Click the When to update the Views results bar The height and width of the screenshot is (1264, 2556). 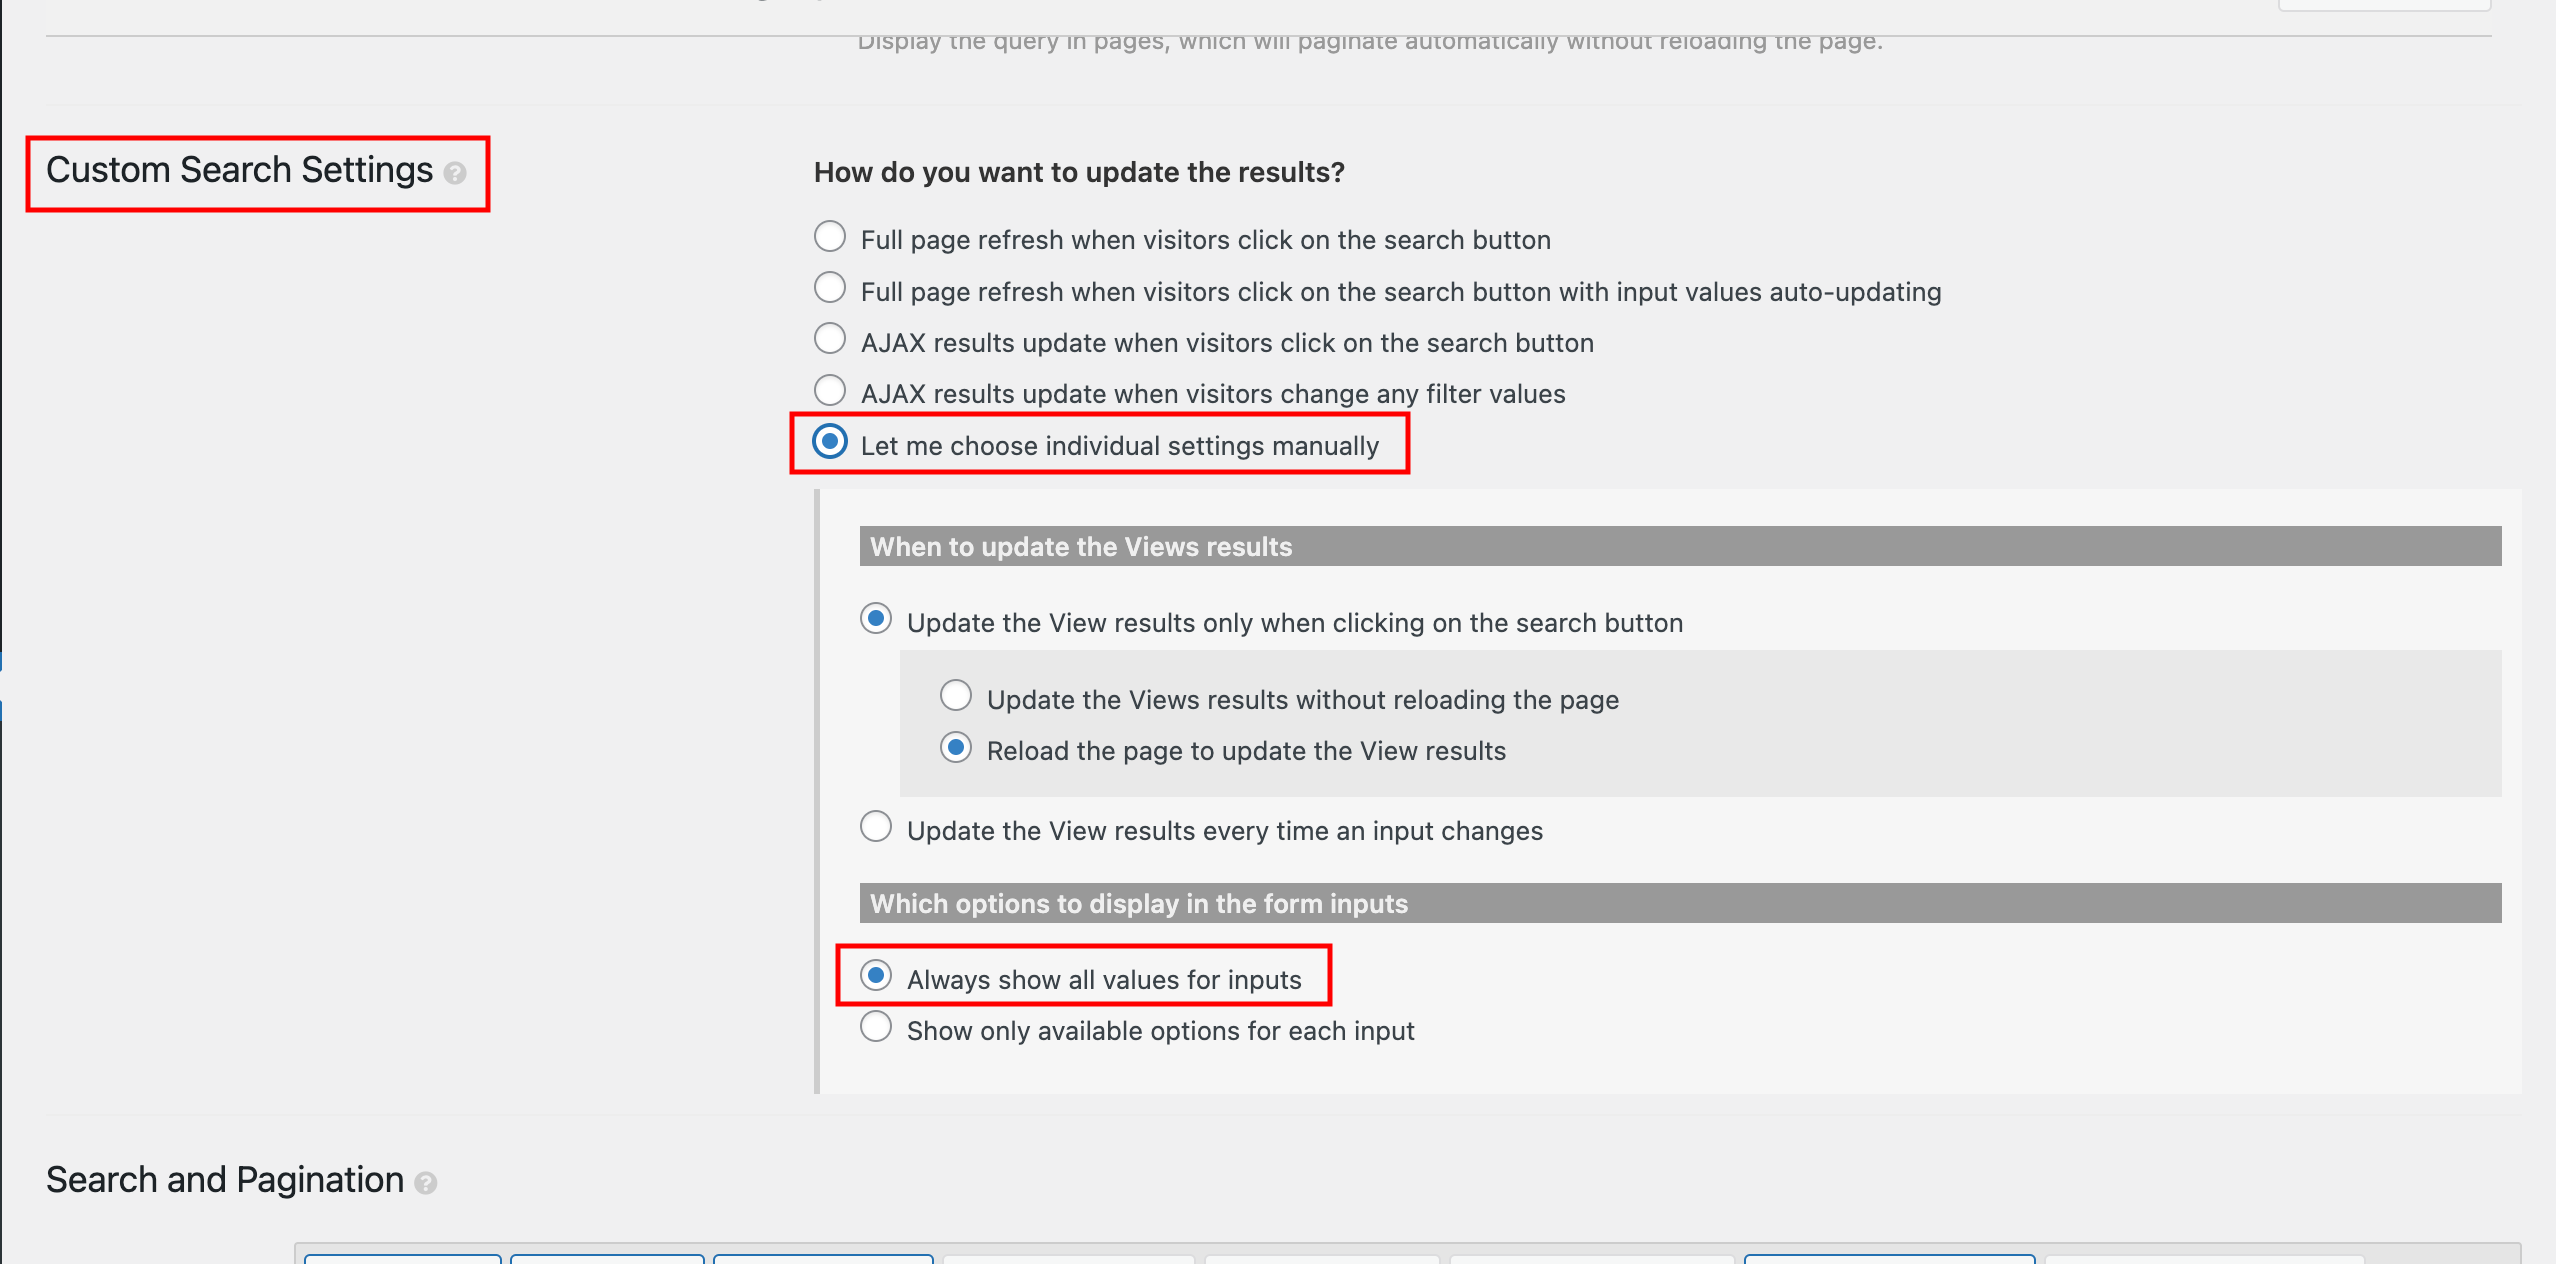click(x=1680, y=547)
